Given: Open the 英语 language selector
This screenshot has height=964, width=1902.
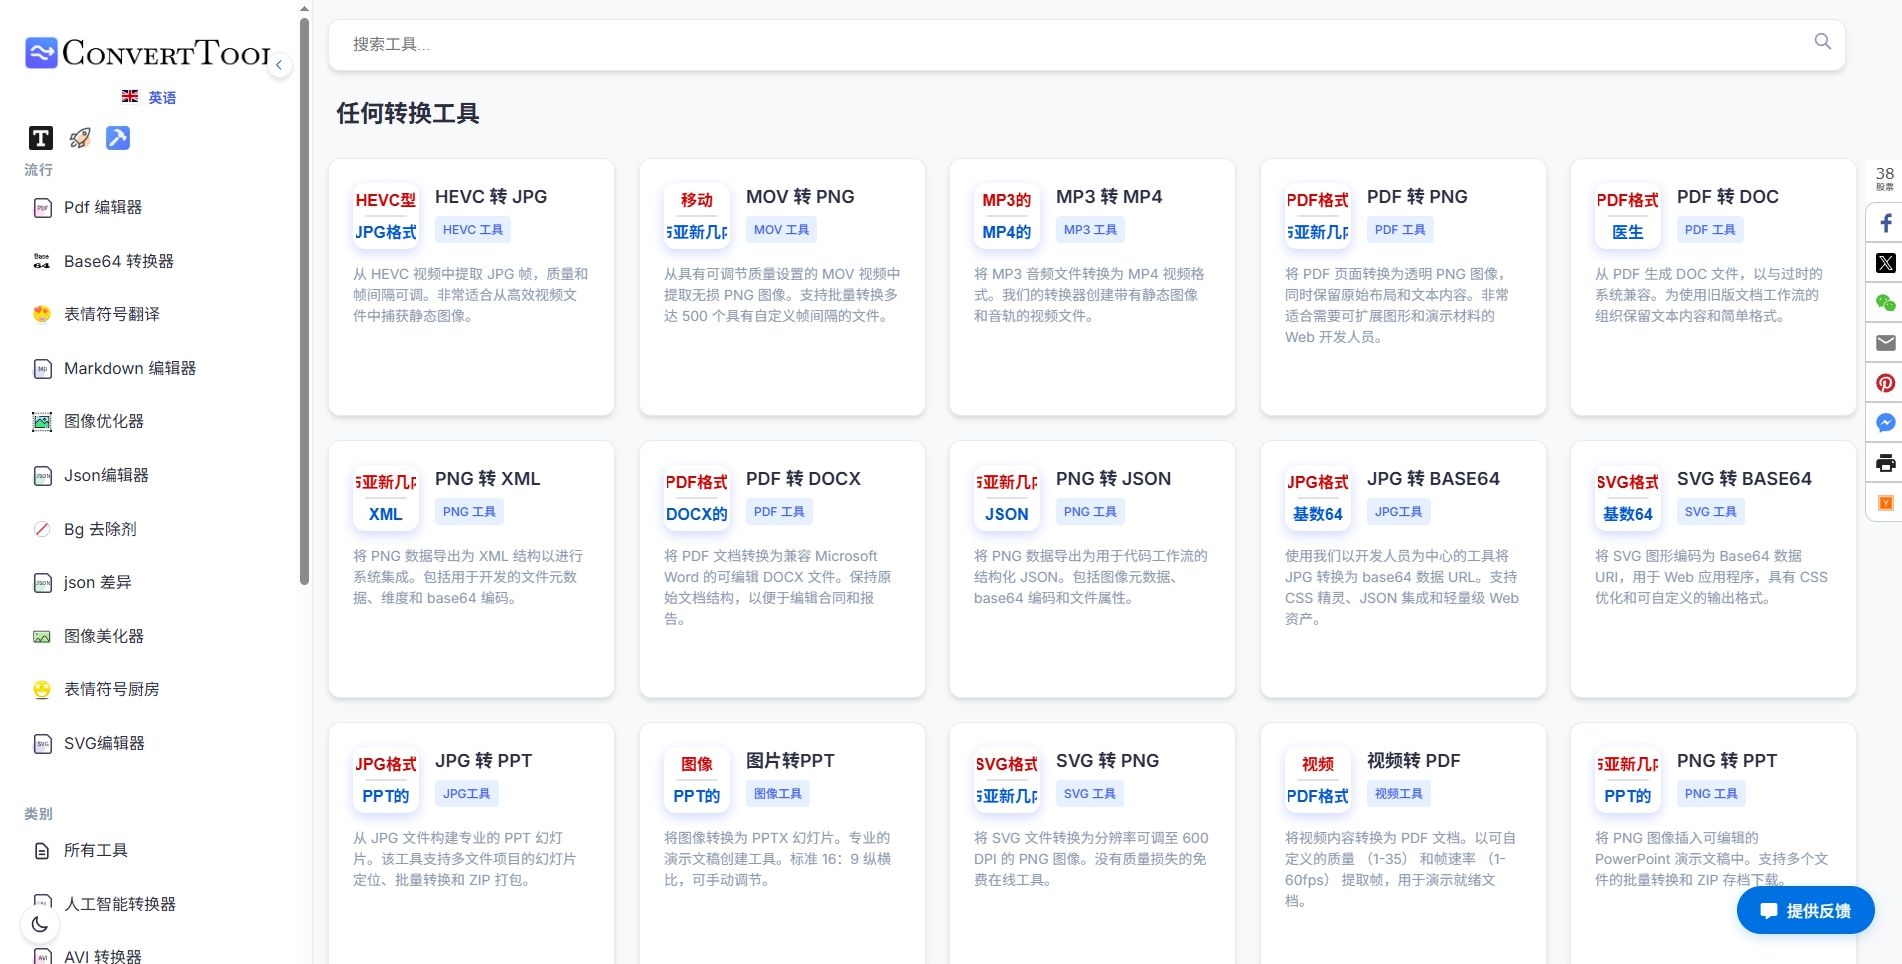Looking at the screenshot, I should click(150, 97).
